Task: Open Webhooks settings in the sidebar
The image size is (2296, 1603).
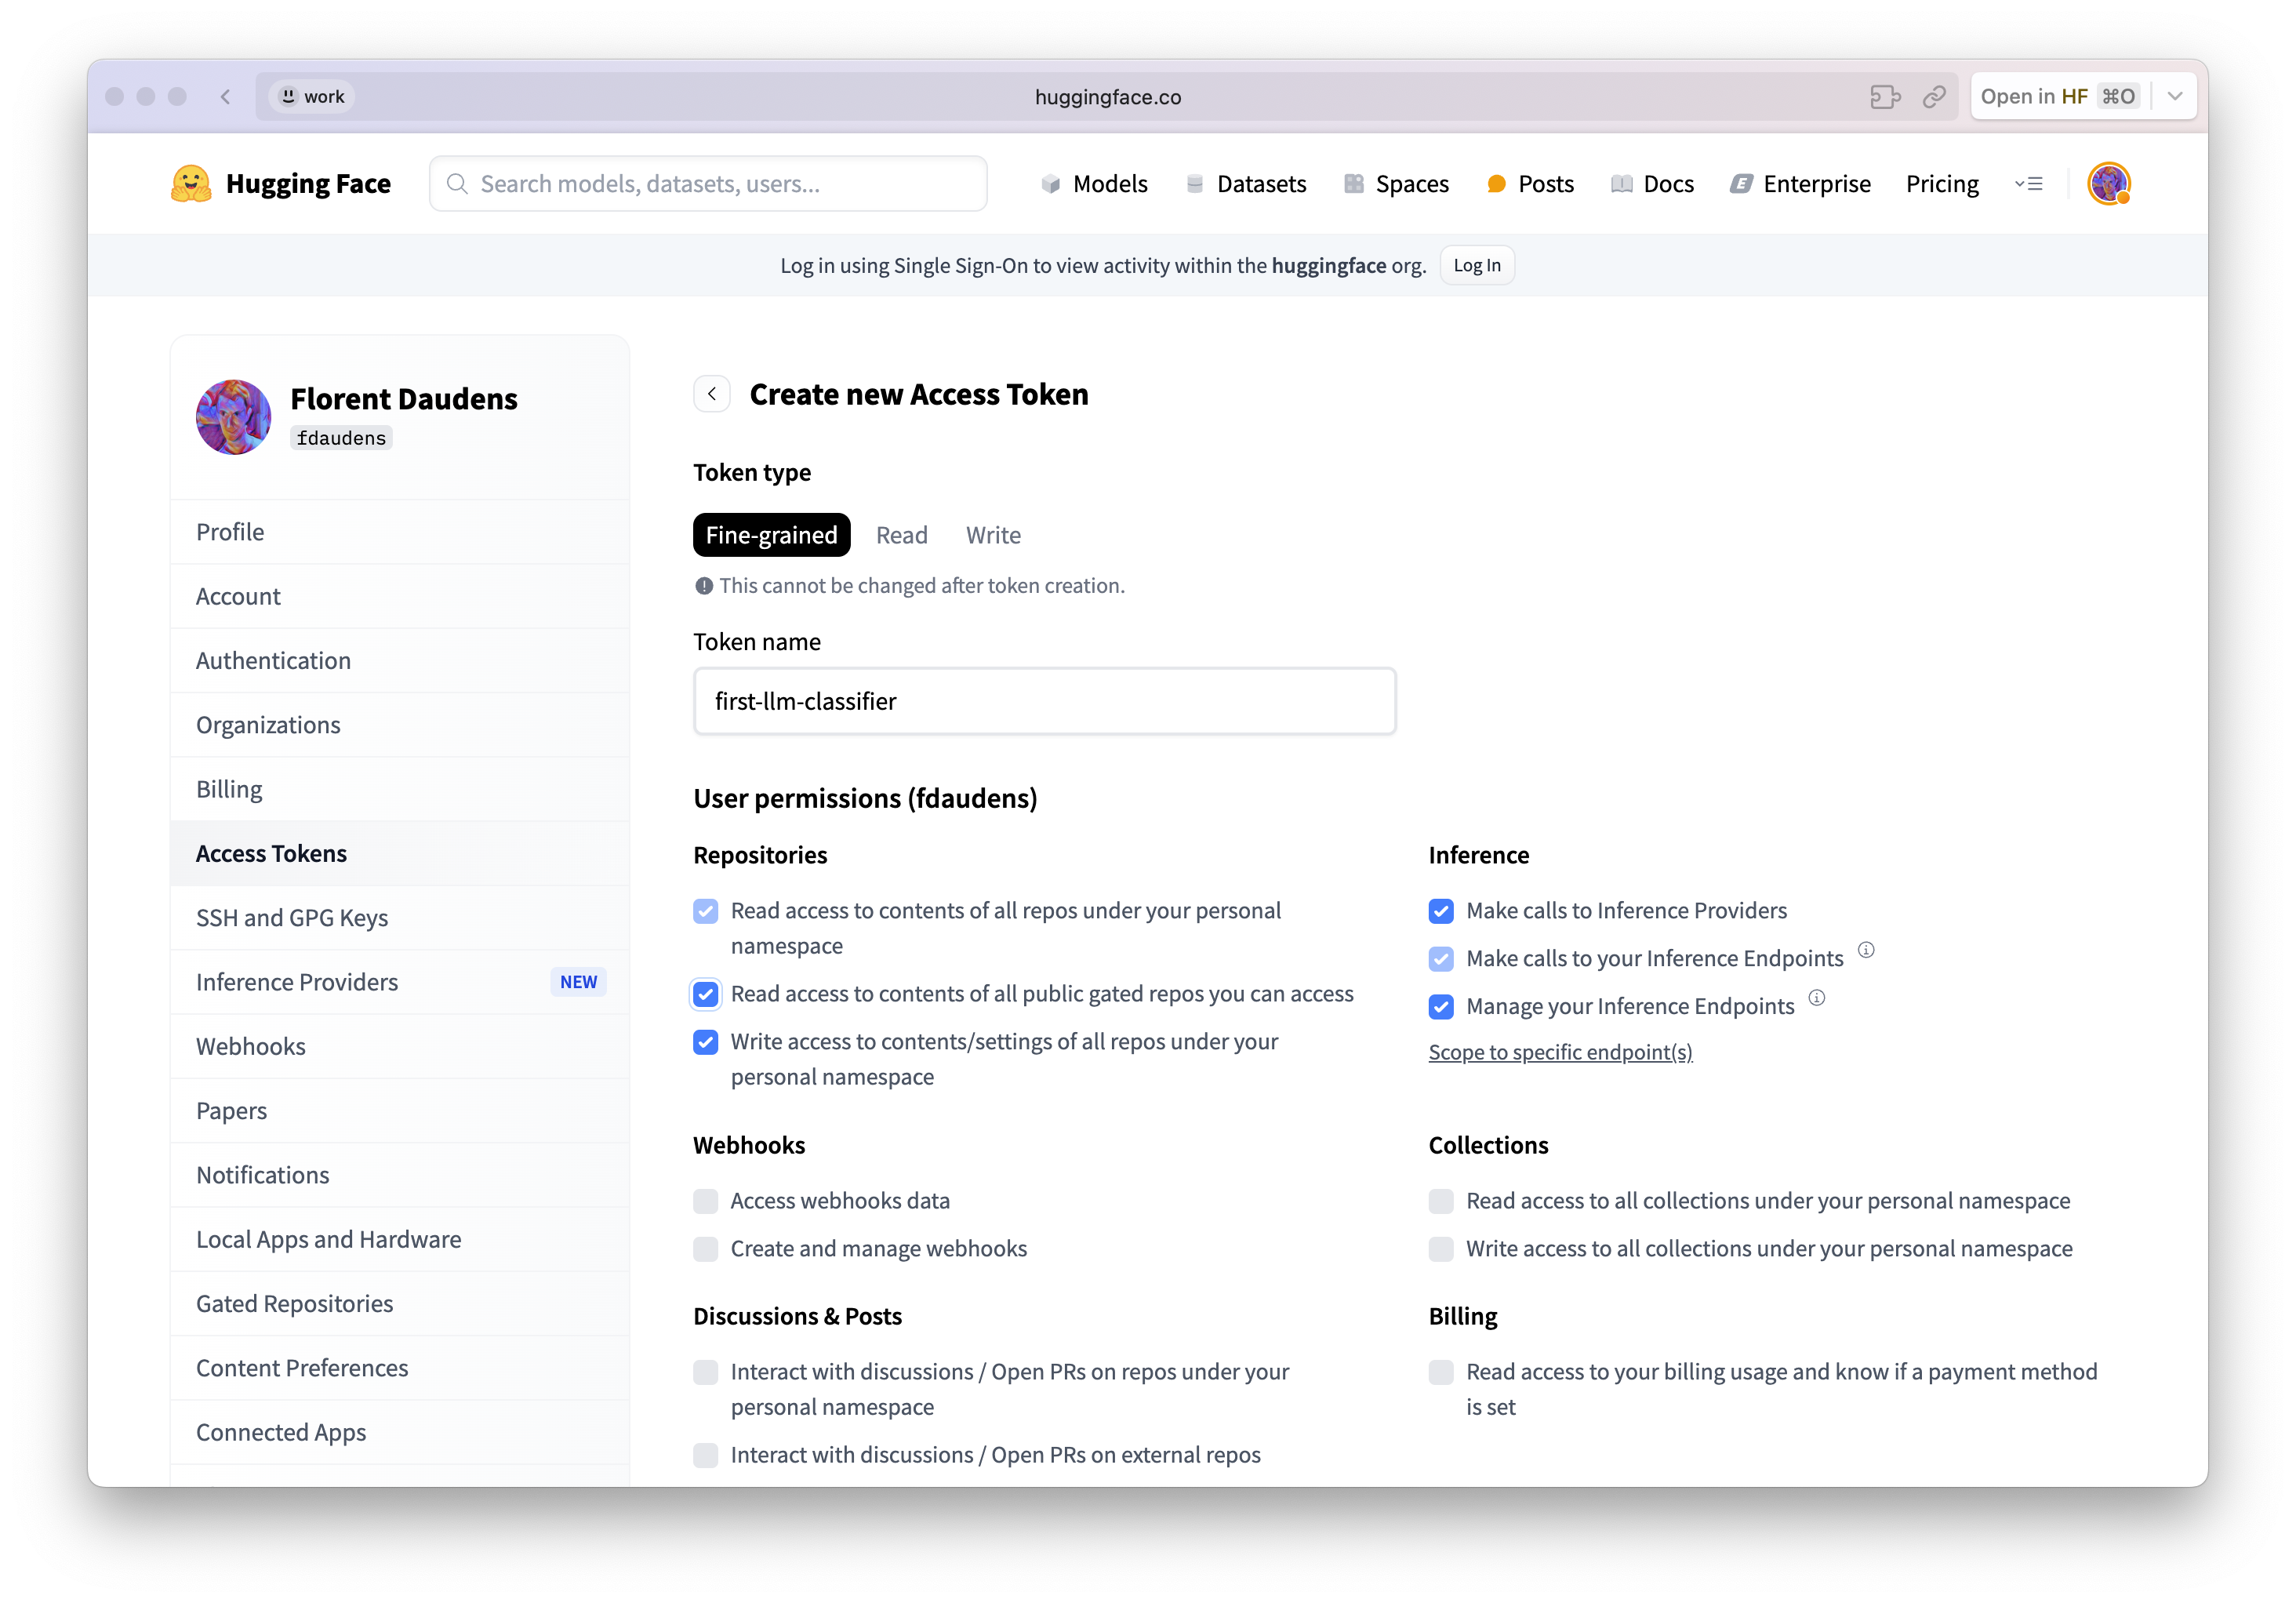Action: (x=400, y=1047)
